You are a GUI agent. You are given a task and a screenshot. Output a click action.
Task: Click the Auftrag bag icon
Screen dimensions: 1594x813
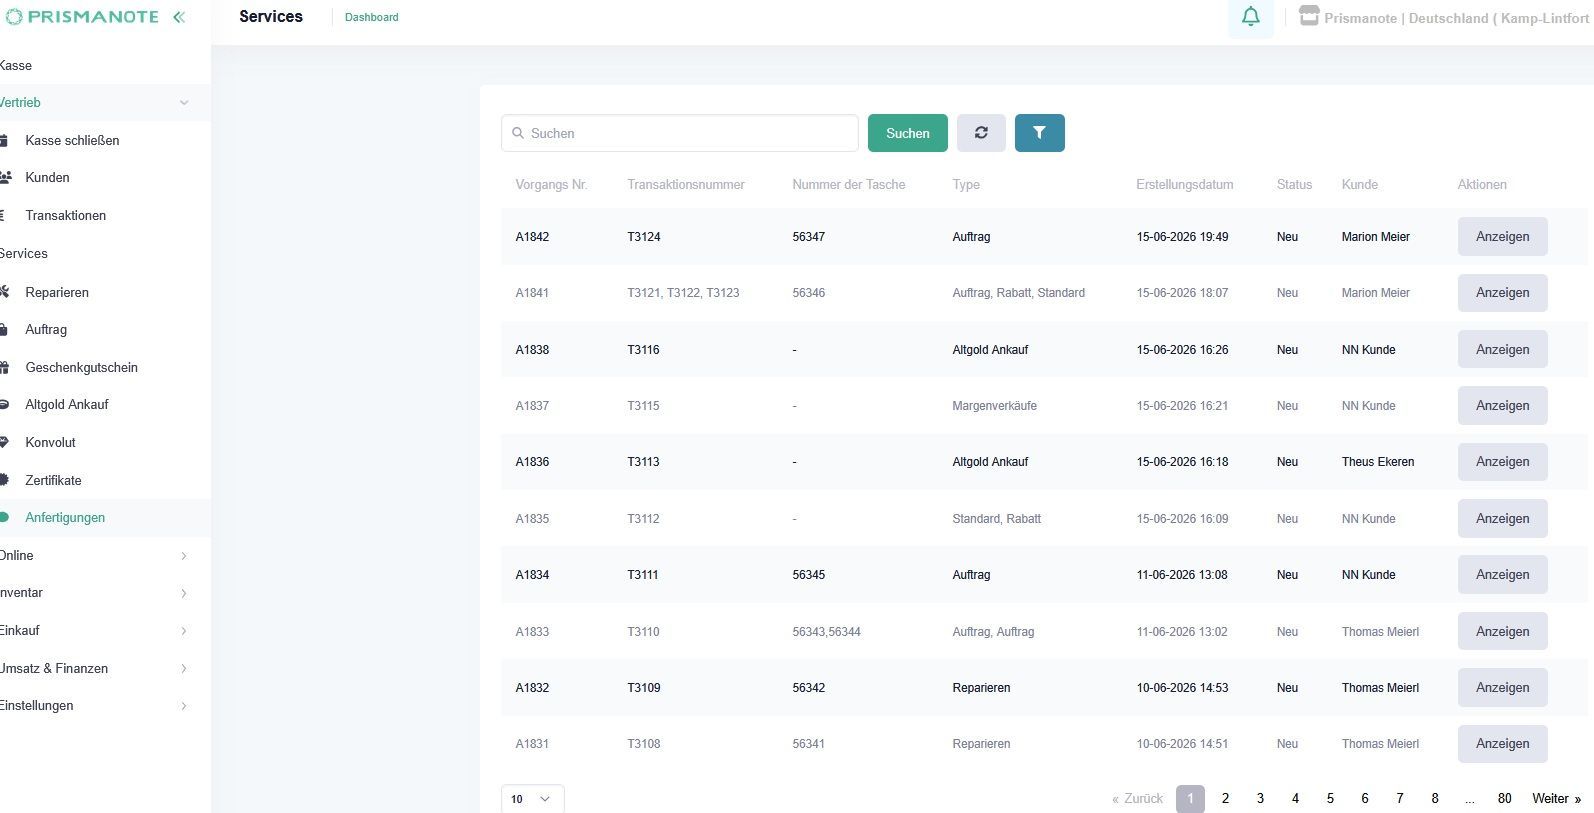click(5, 330)
